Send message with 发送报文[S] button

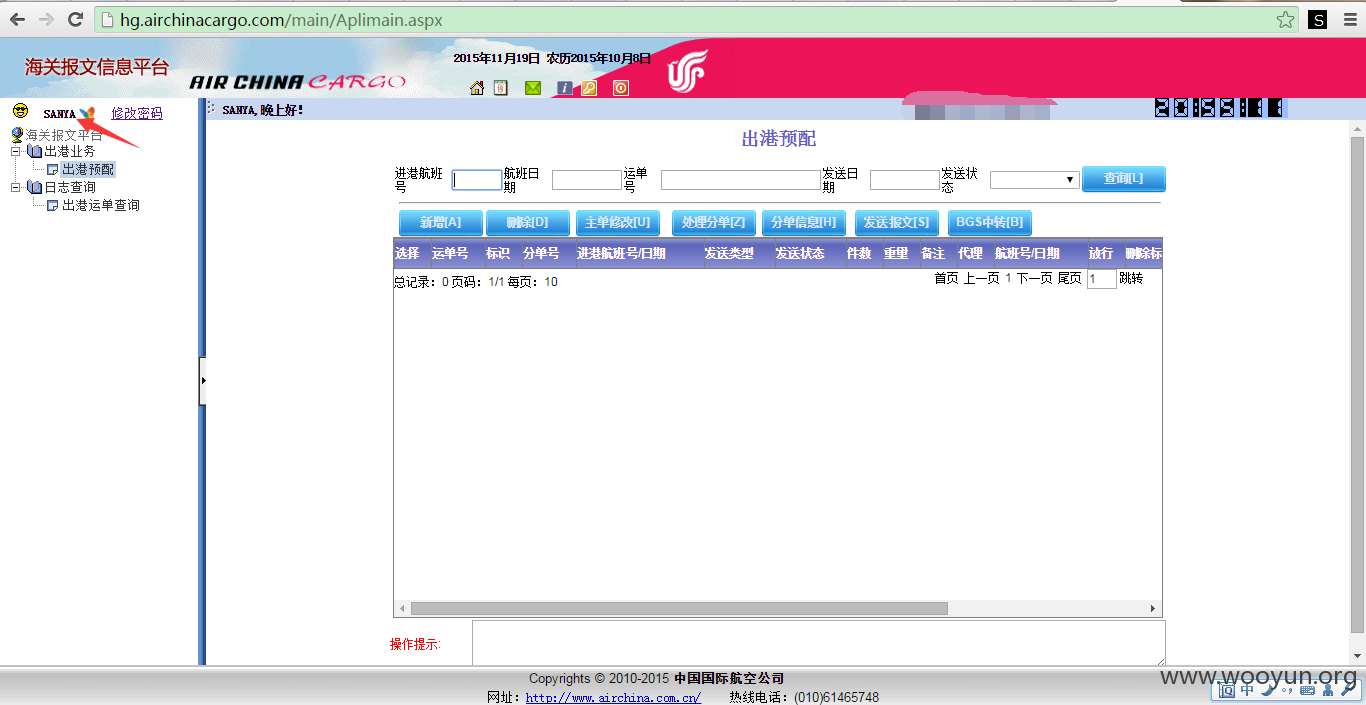(897, 223)
